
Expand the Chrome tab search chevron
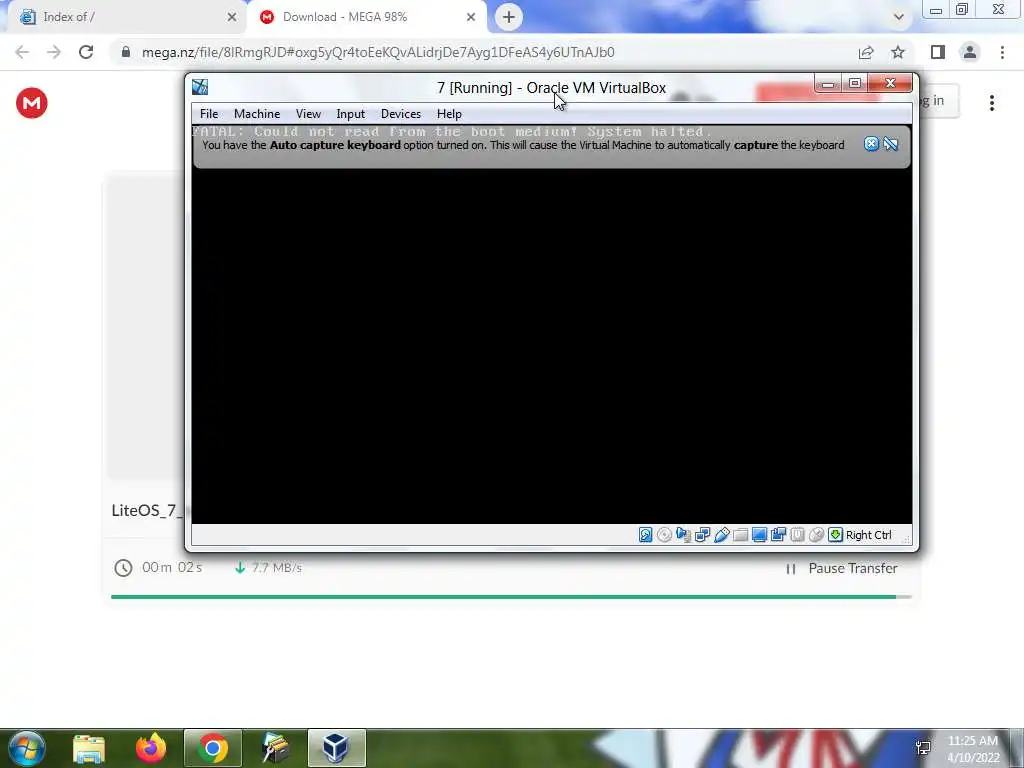(x=899, y=17)
